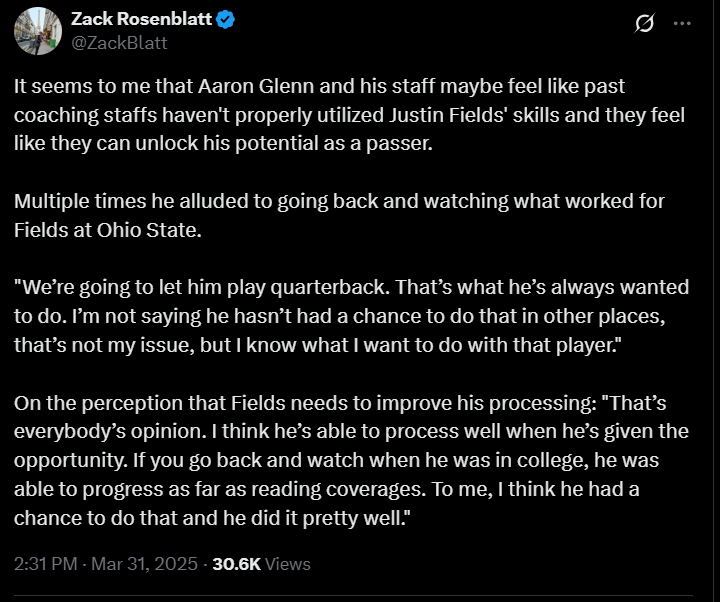
Task: Click the word Views beside the count
Action: point(288,564)
